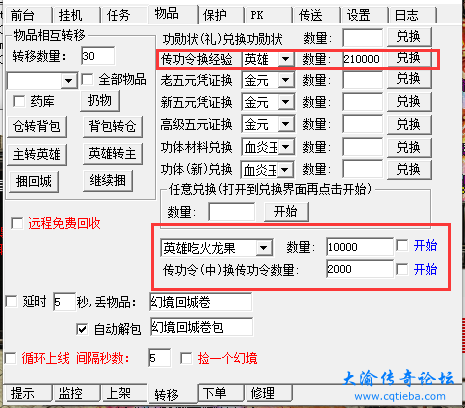Click the 数量 field showing 210000
This screenshot has height=408, width=465.
click(363, 59)
